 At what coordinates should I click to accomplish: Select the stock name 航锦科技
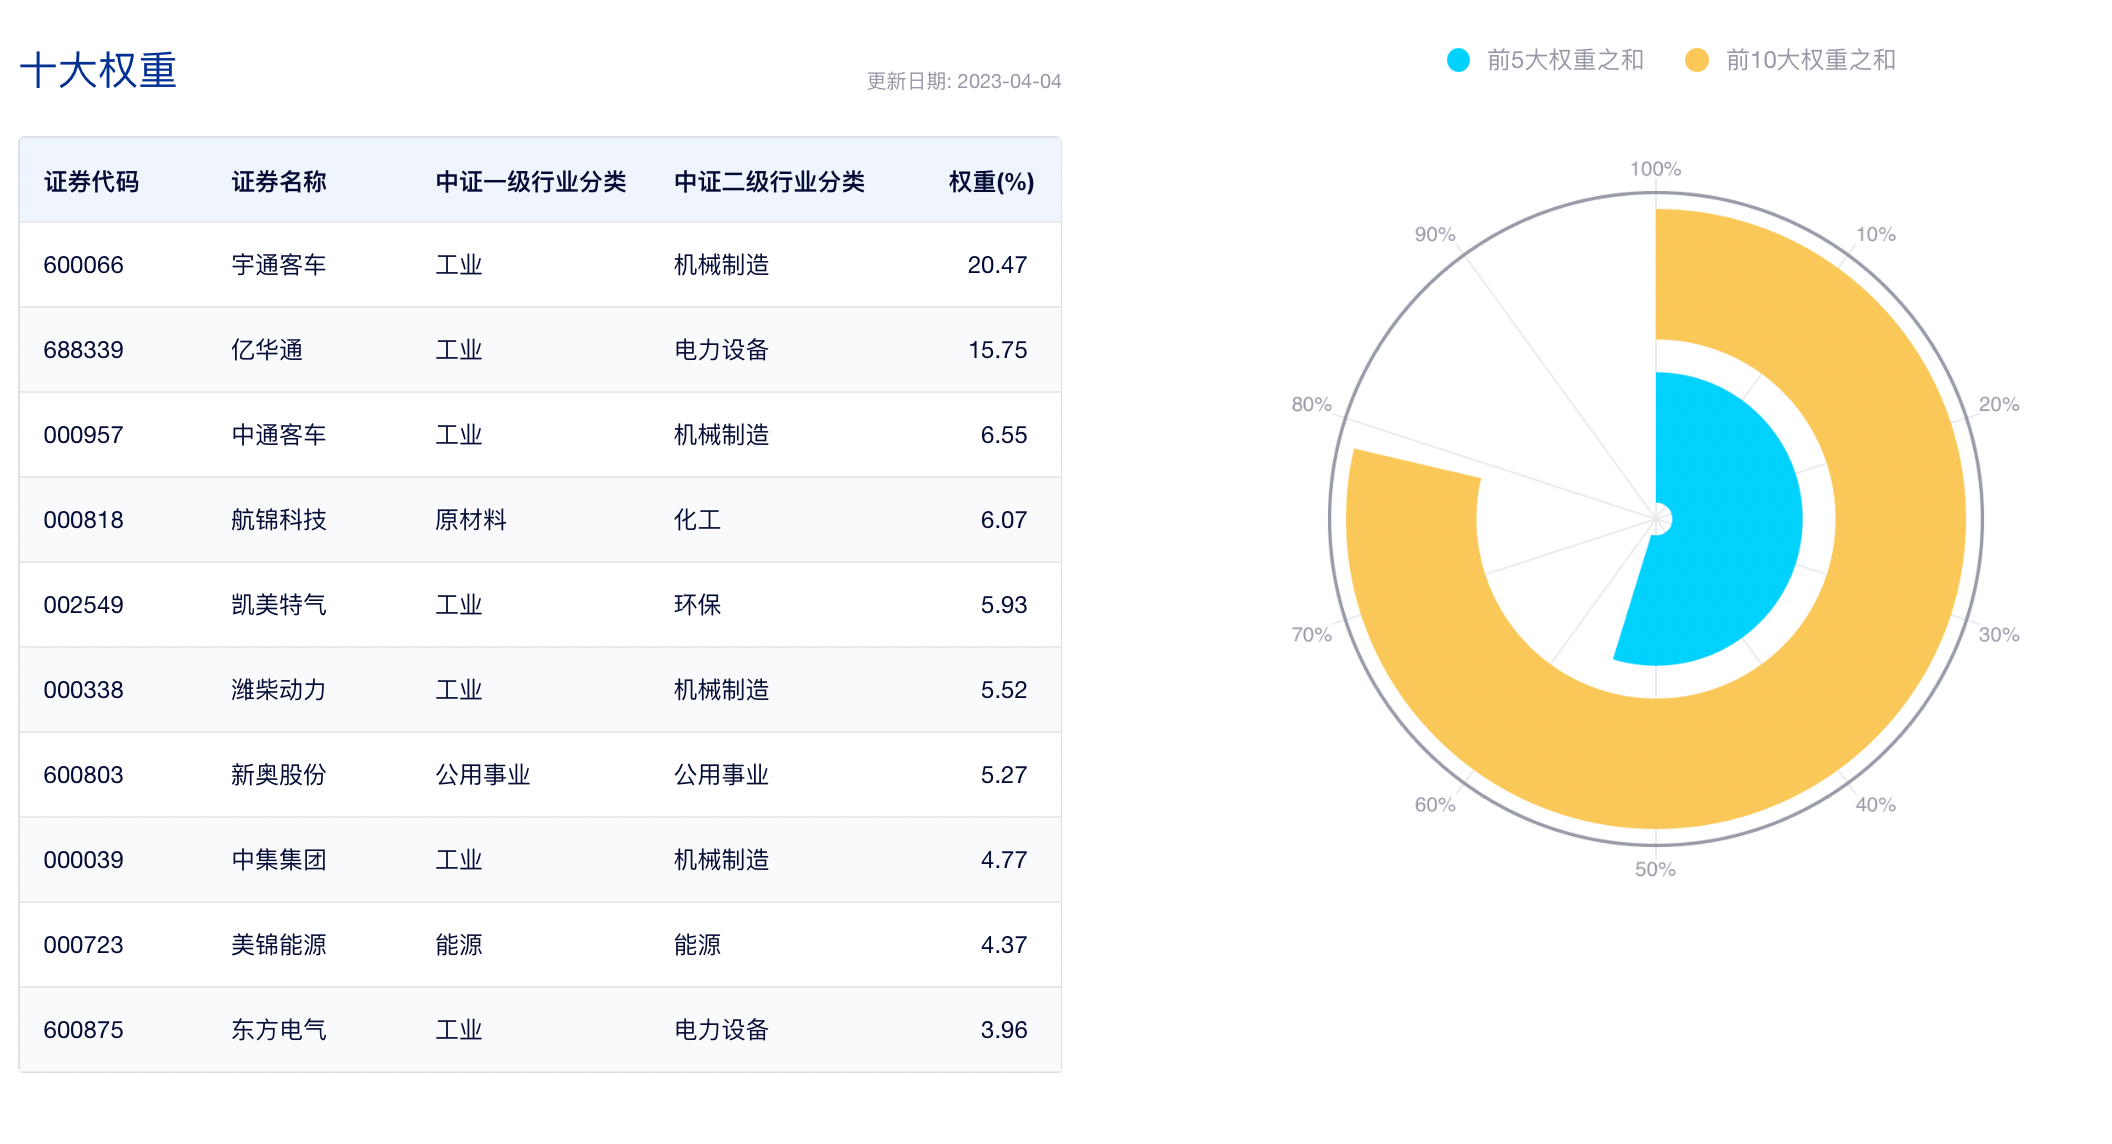tap(279, 520)
